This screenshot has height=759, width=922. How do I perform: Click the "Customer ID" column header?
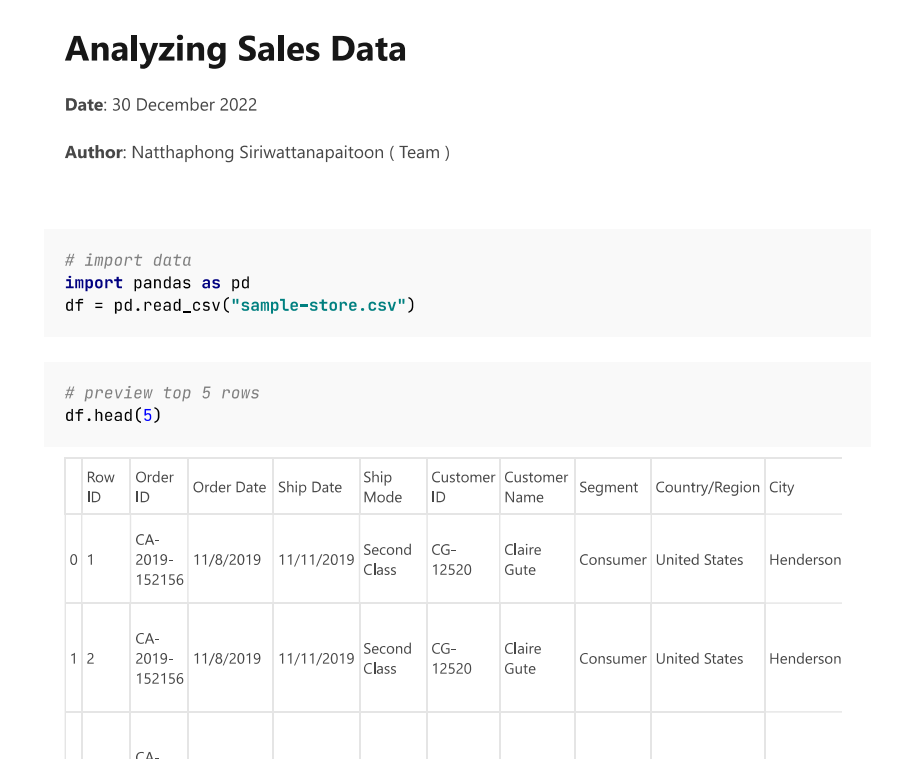coord(463,487)
